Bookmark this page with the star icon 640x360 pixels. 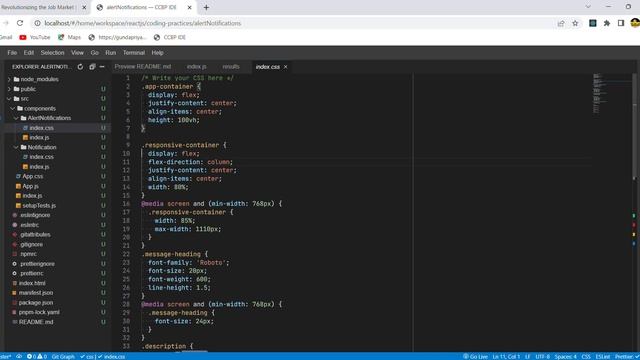click(x=576, y=23)
